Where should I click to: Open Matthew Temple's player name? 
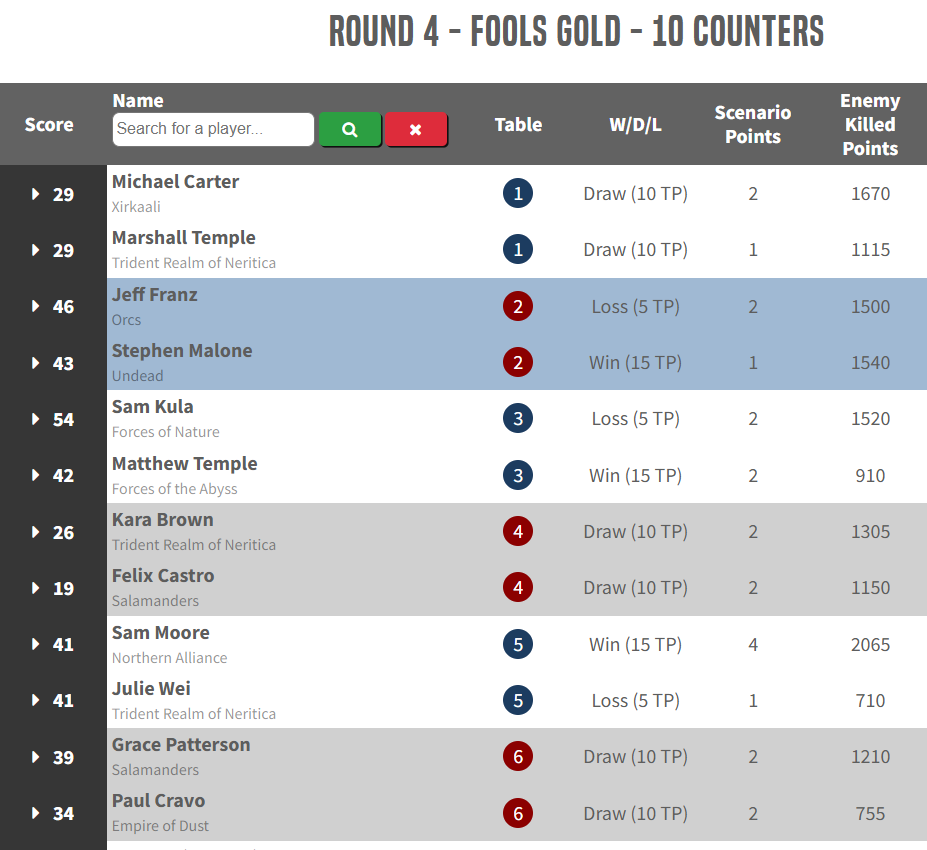click(185, 463)
